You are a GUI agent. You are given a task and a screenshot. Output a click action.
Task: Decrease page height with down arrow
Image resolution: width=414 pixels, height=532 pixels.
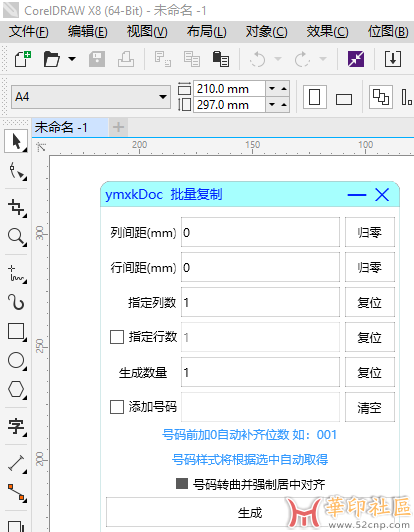point(272,105)
